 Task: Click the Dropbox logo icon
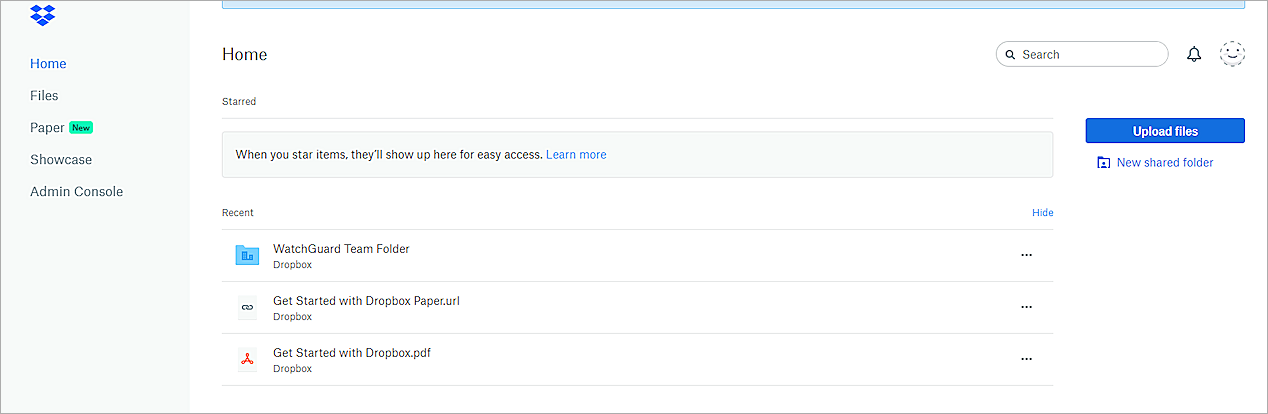(43, 15)
